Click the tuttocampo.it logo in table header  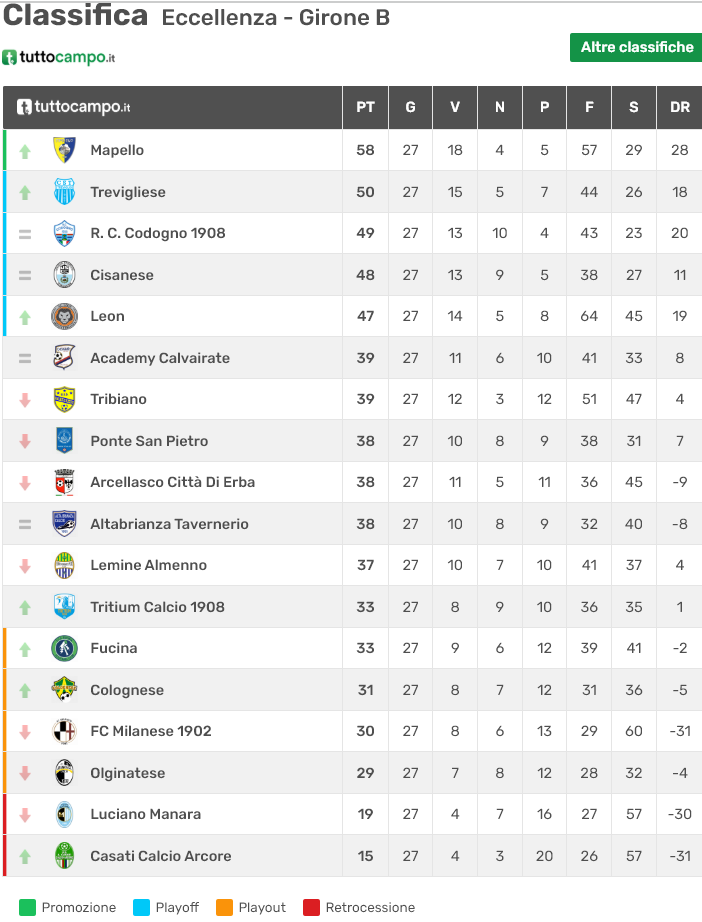[x=74, y=108]
